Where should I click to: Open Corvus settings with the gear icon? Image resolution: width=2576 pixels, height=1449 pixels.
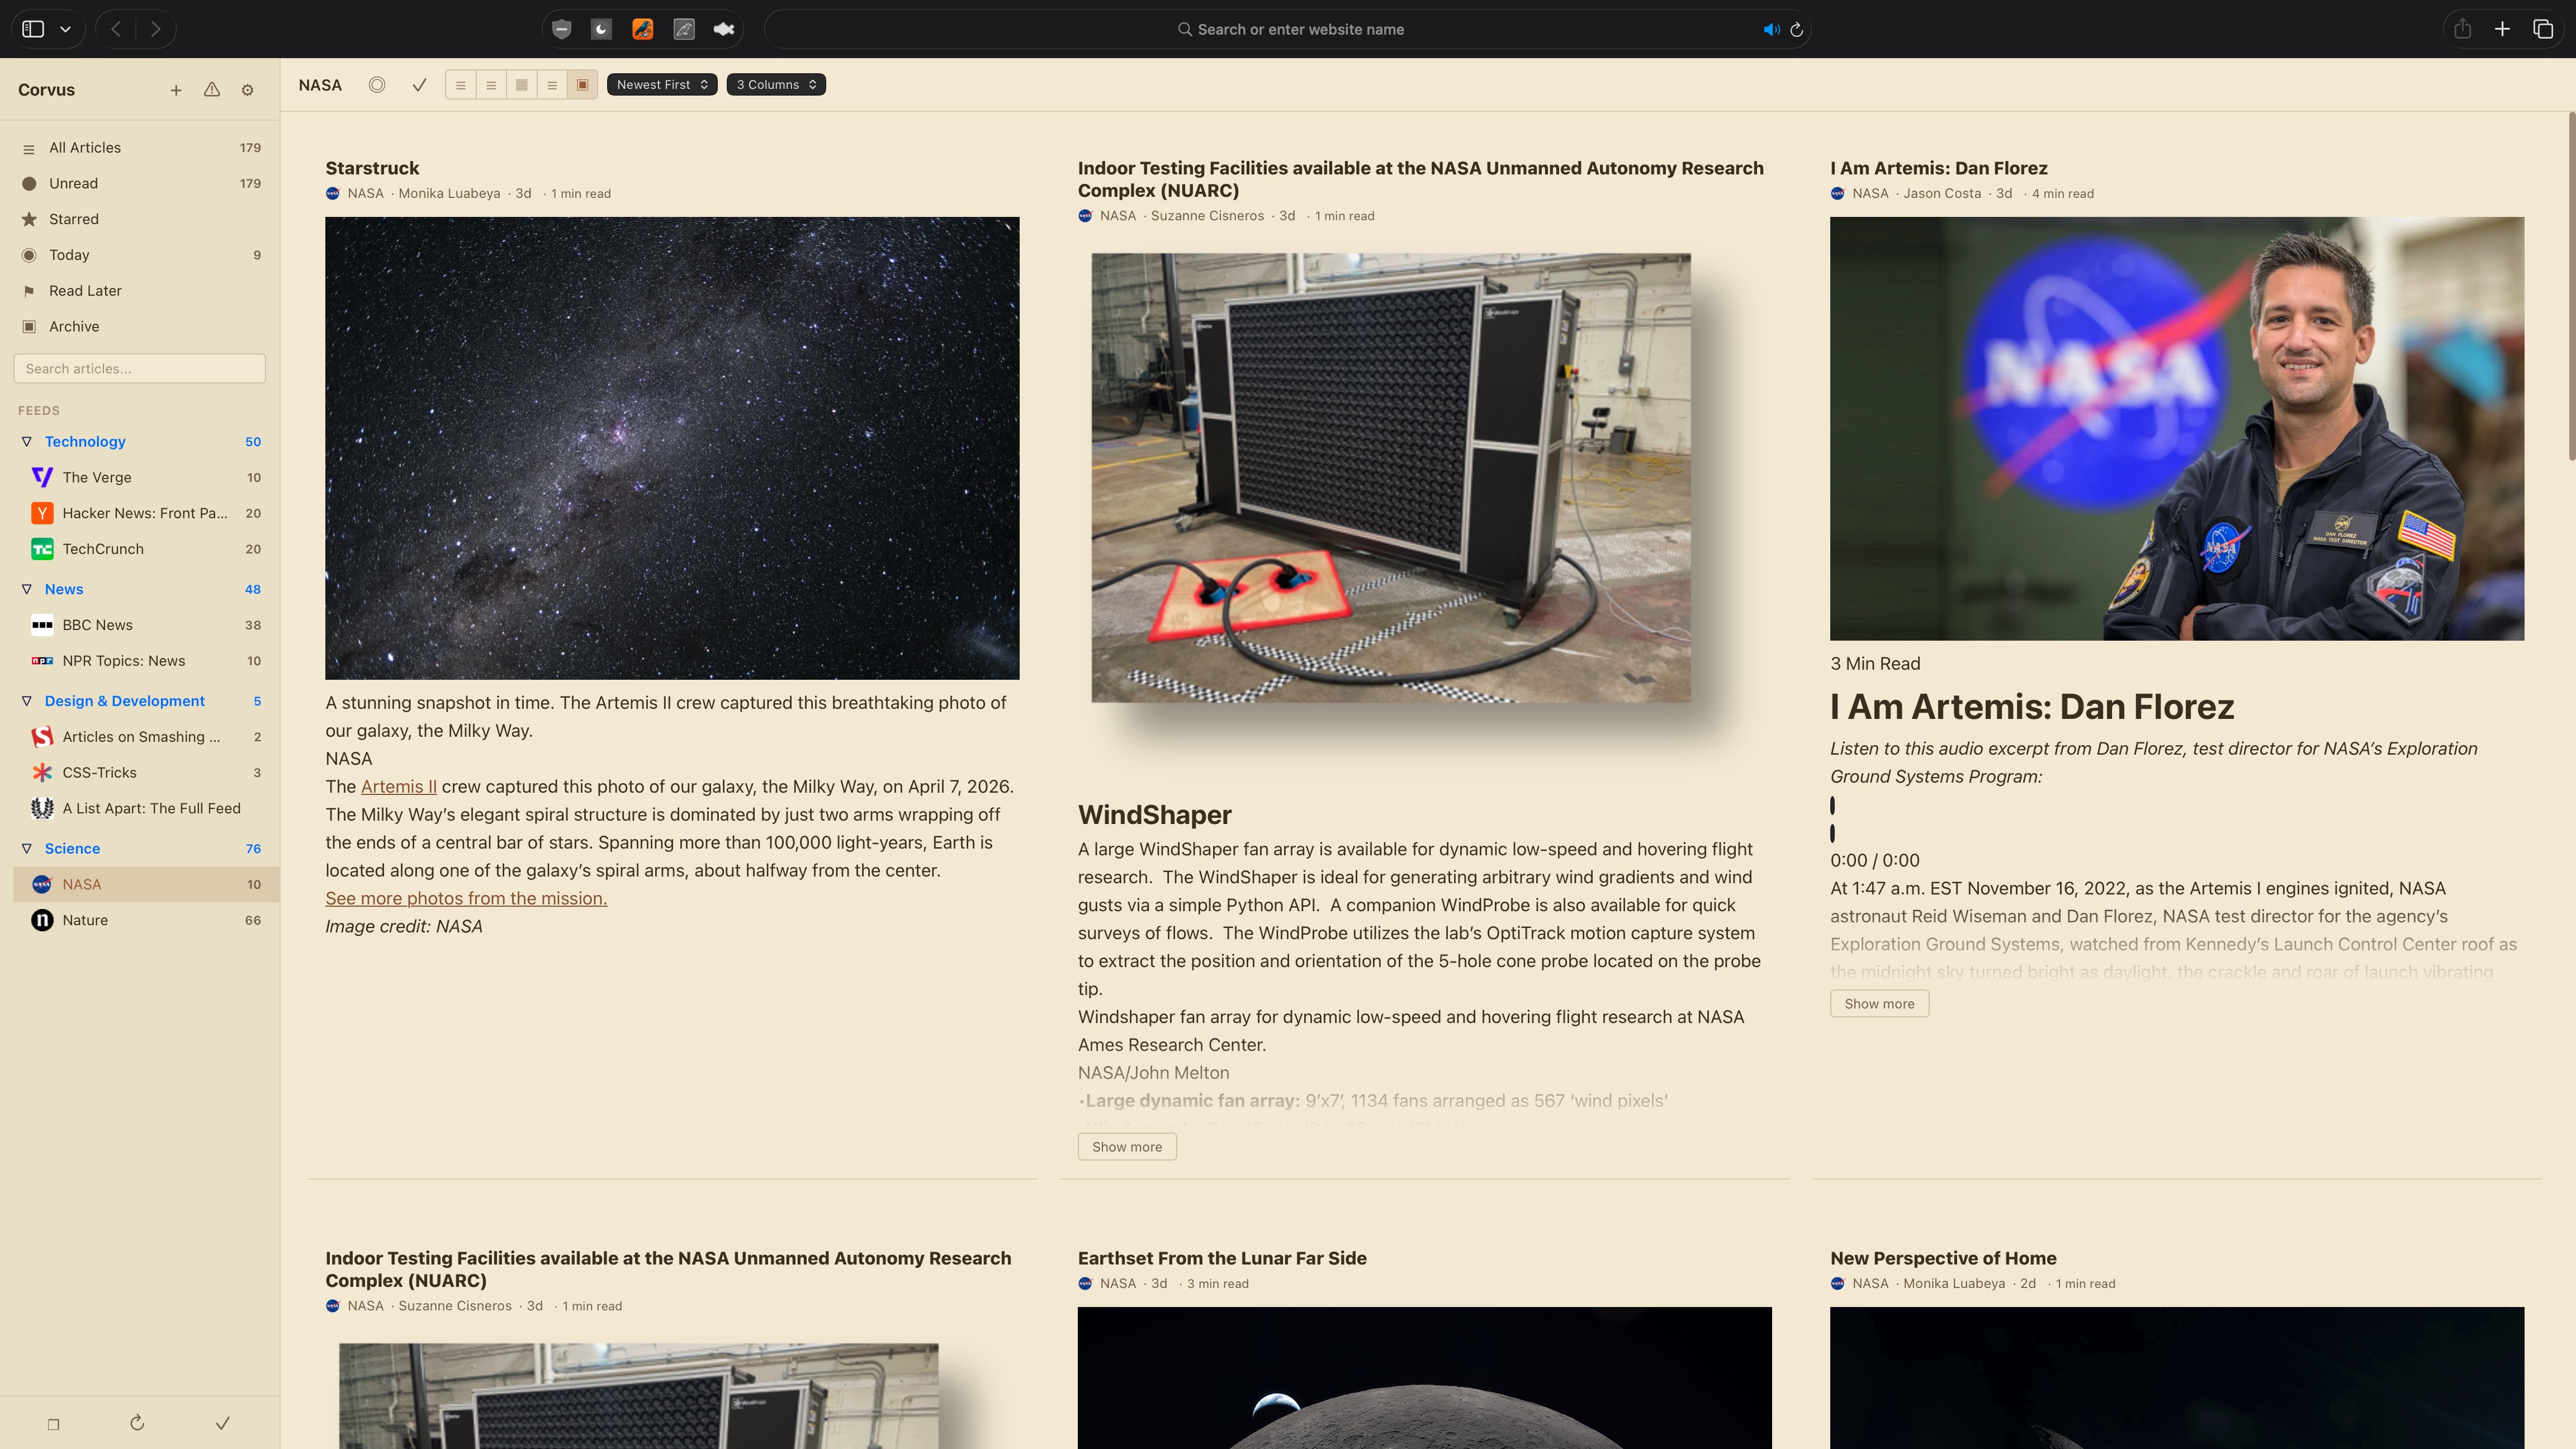click(246, 89)
